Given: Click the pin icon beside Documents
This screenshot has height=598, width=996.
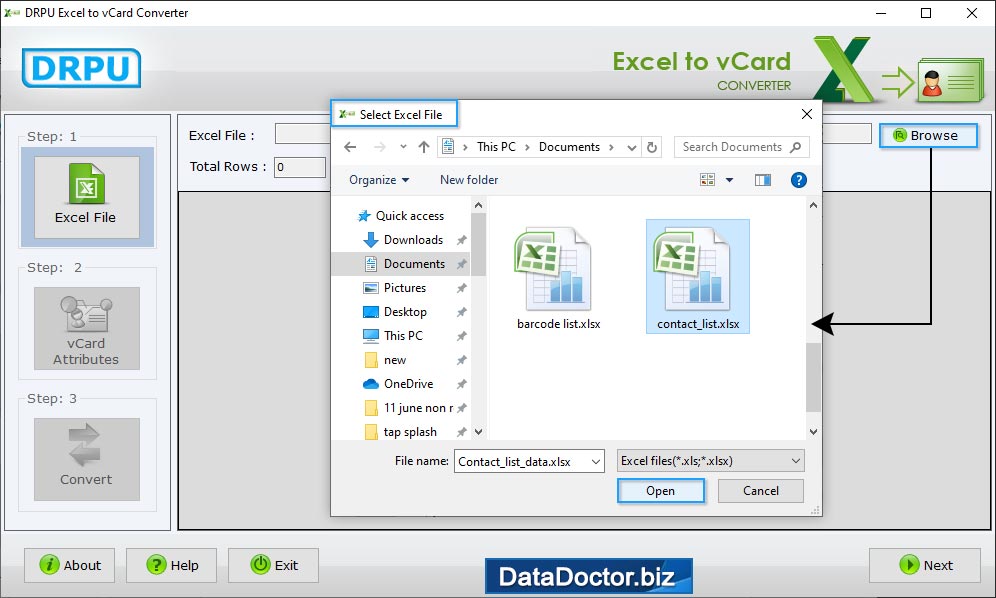Looking at the screenshot, I should click(462, 264).
